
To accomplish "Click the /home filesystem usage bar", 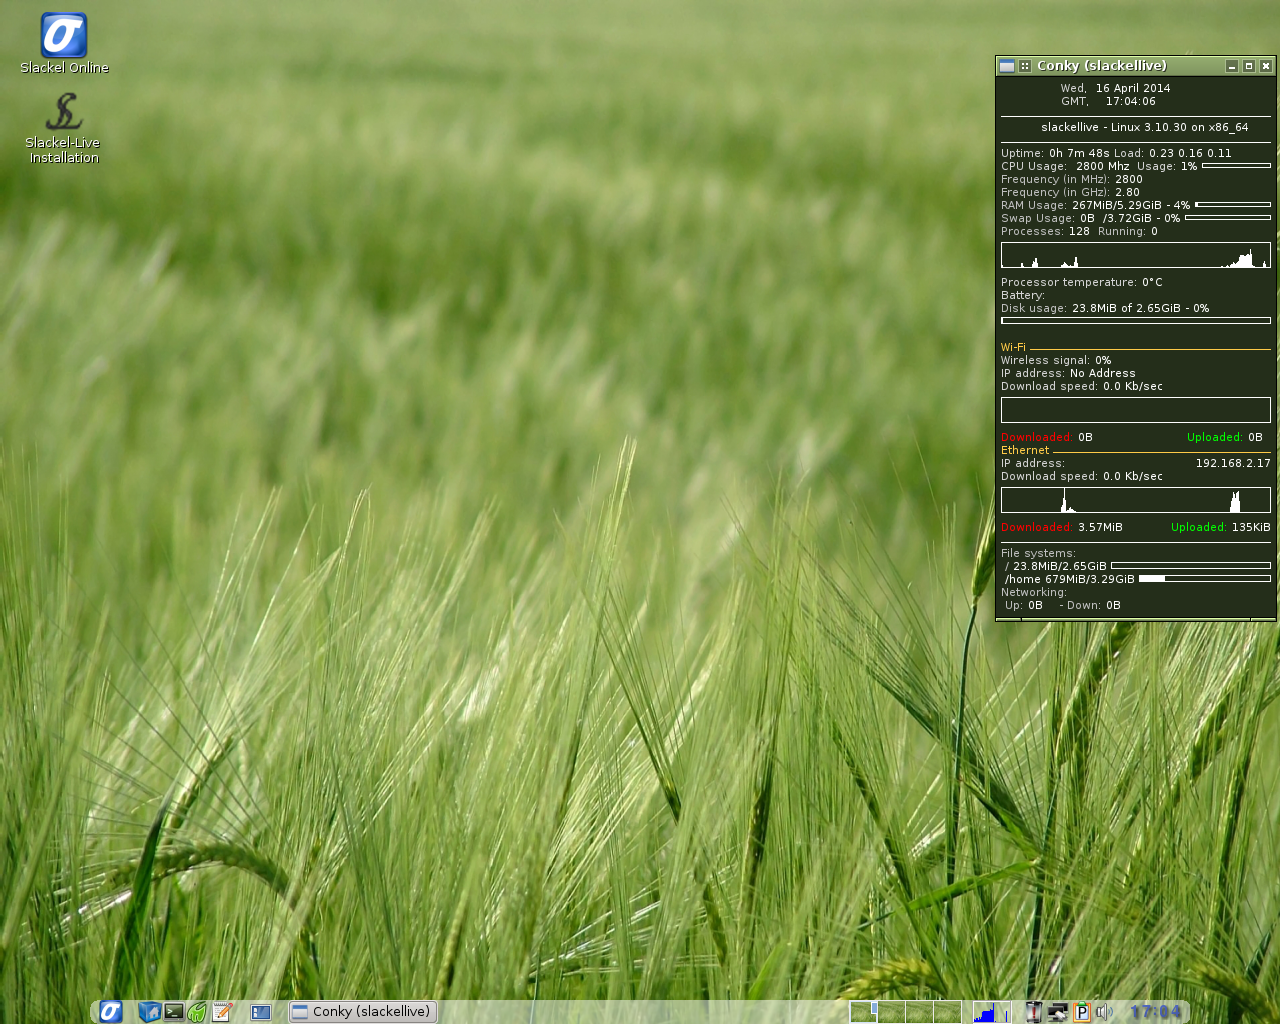I will click(x=1205, y=579).
